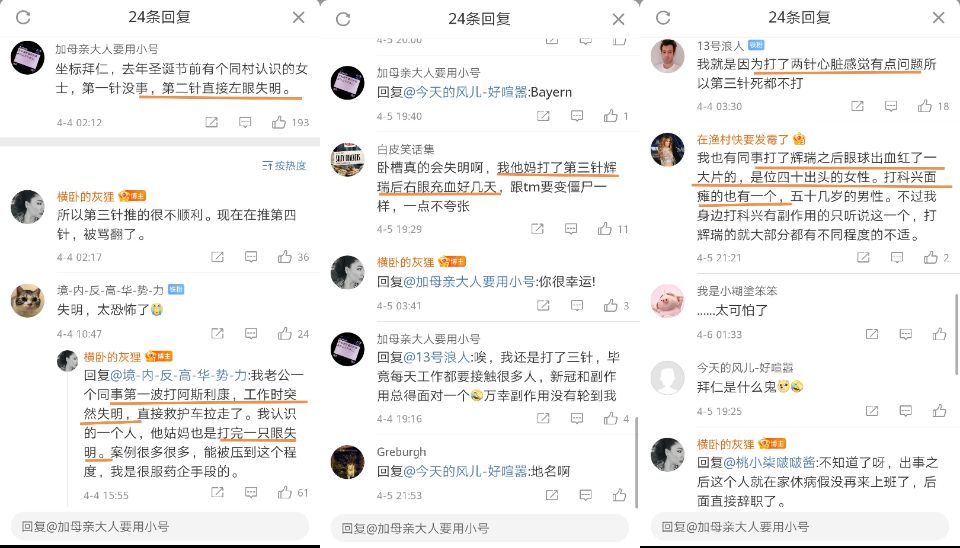Like the comment with 193 likes
This screenshot has height=548, width=960.
[x=279, y=122]
